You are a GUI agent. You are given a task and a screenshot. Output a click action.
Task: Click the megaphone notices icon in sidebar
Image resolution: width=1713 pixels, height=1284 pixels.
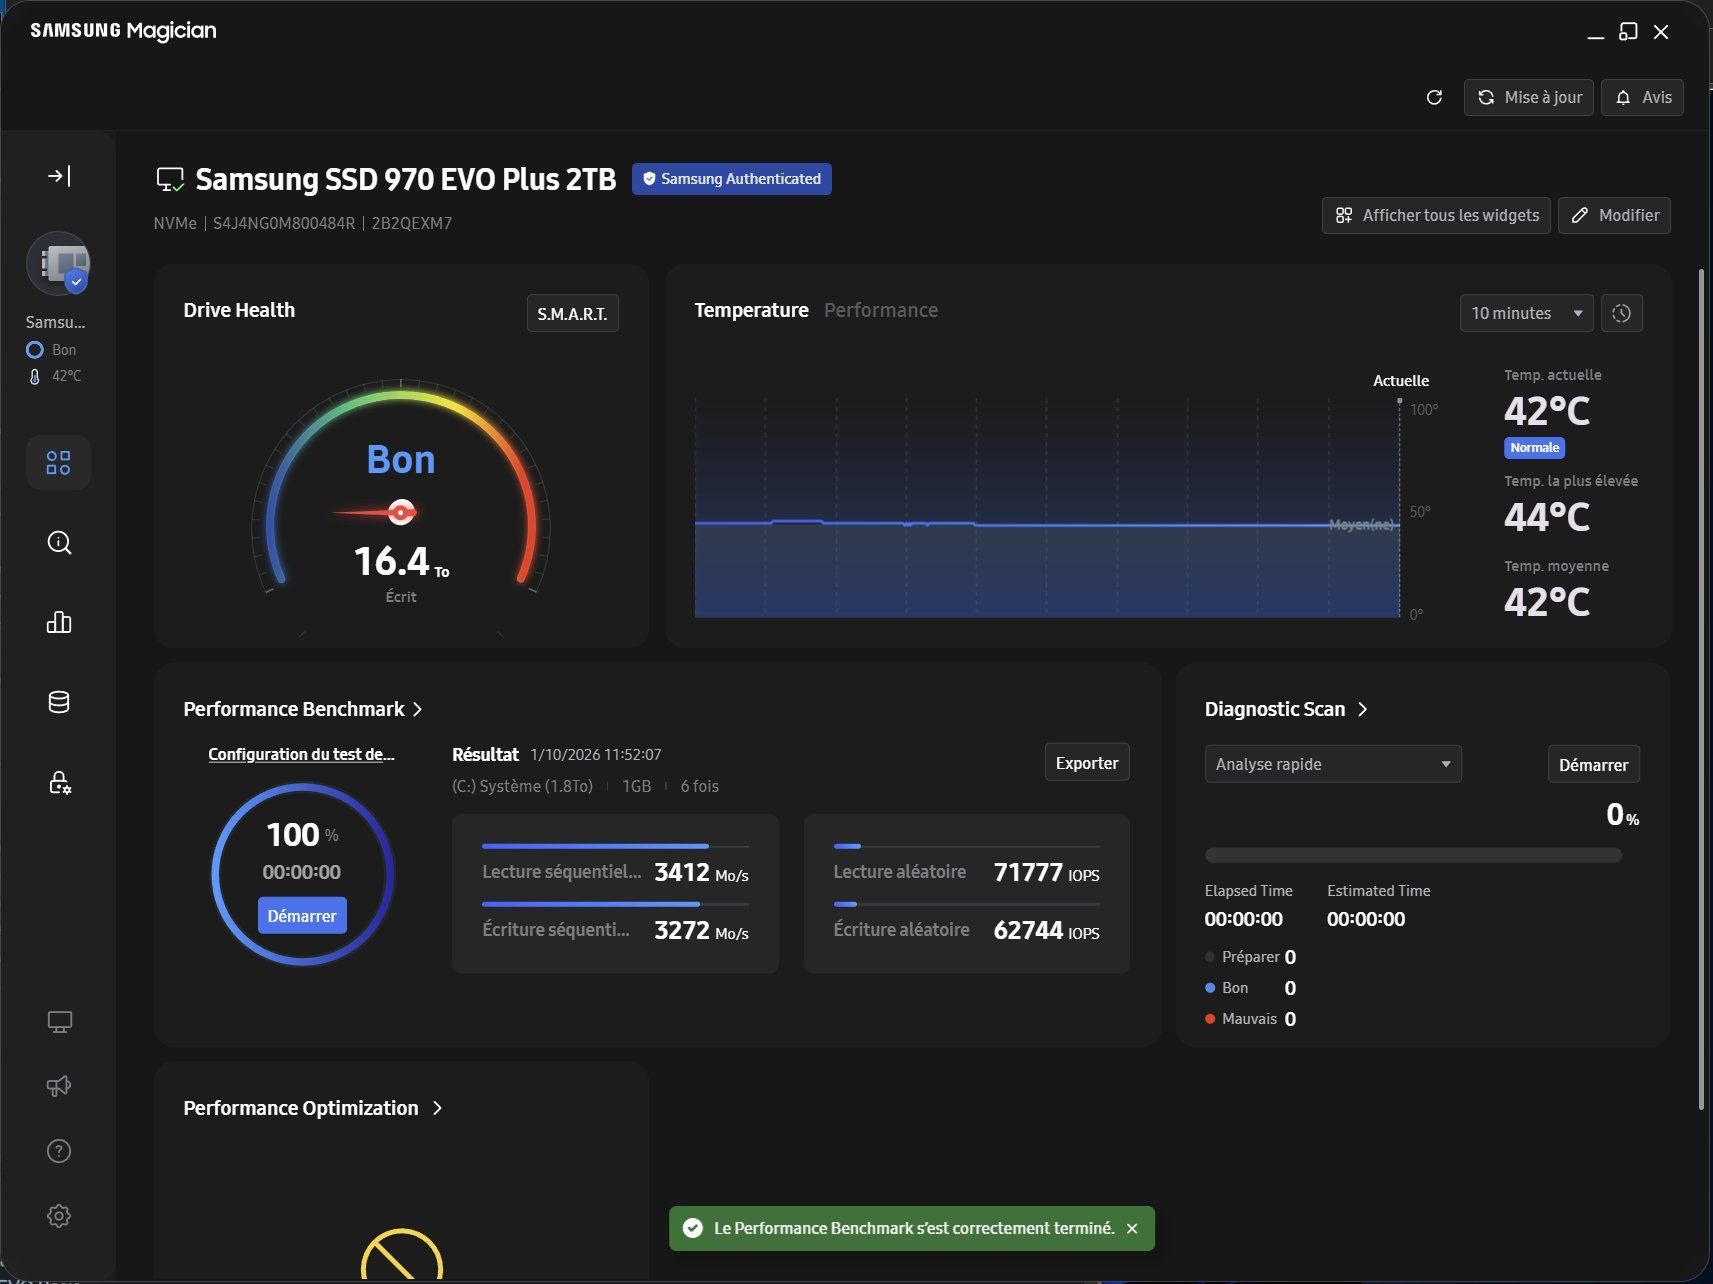(59, 1086)
